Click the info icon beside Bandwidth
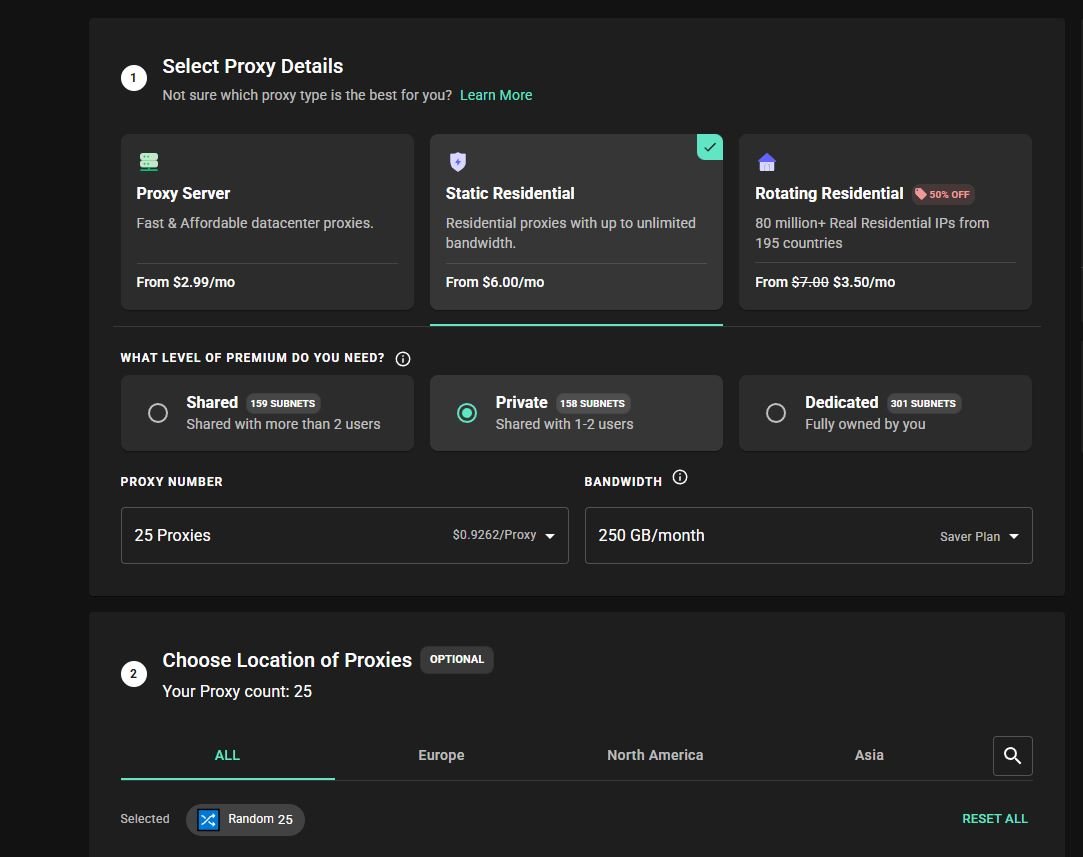This screenshot has width=1083, height=857. coord(680,477)
